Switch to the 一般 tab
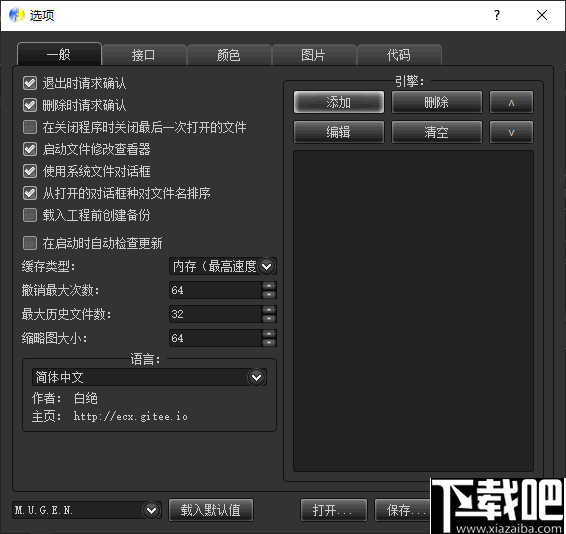 [x=60, y=55]
